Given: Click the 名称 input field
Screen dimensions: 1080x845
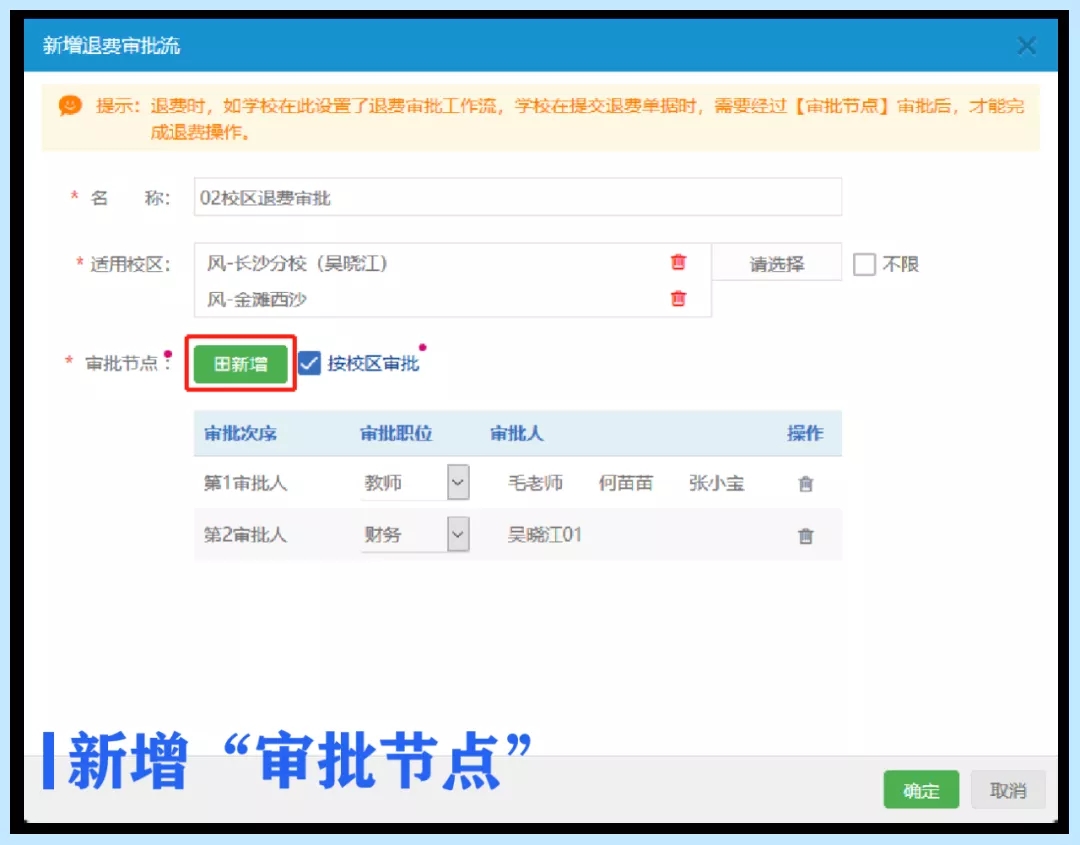Looking at the screenshot, I should pos(517,198).
